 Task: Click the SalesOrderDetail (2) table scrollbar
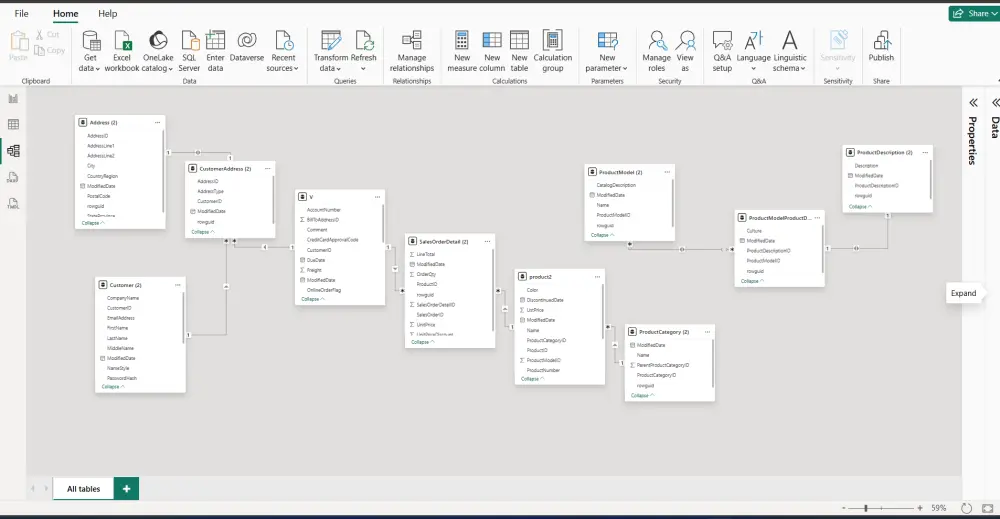click(493, 290)
